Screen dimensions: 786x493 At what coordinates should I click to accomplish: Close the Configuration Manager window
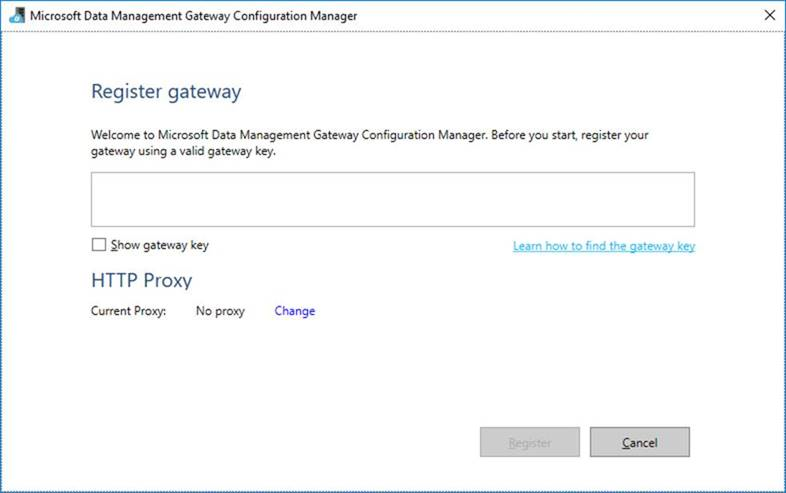point(768,16)
